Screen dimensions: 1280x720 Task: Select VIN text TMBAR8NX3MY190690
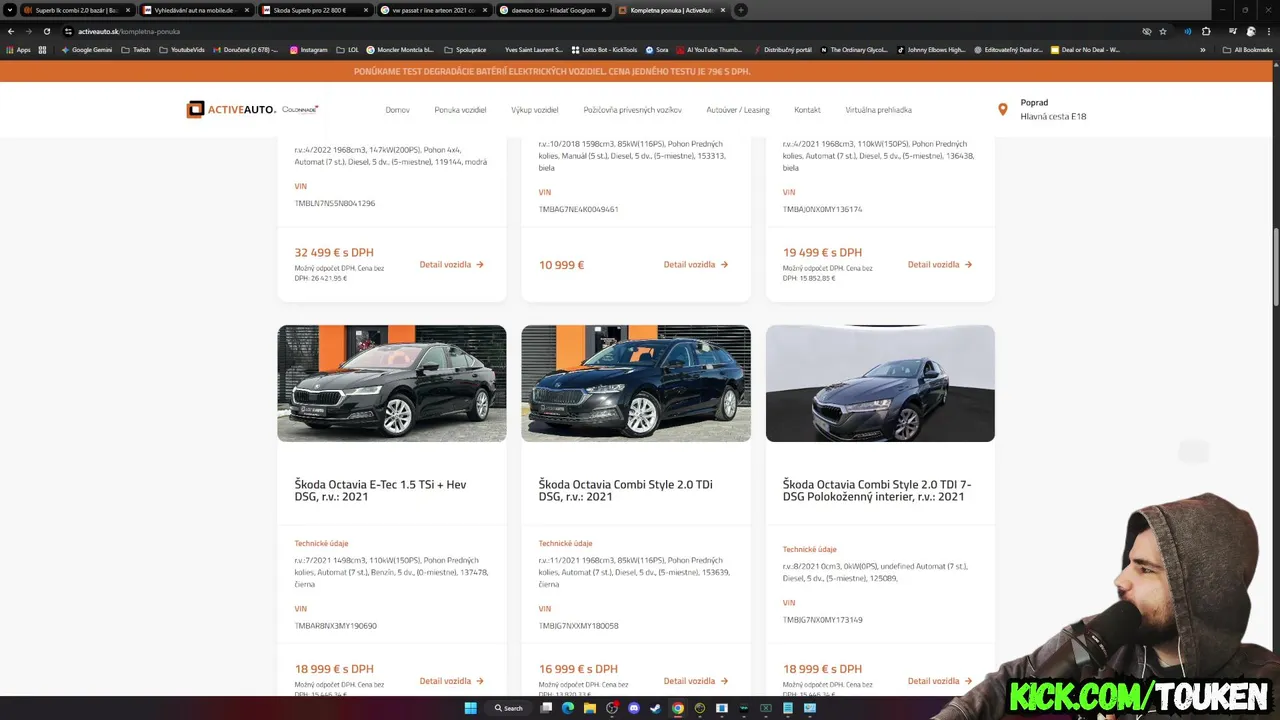(x=336, y=626)
